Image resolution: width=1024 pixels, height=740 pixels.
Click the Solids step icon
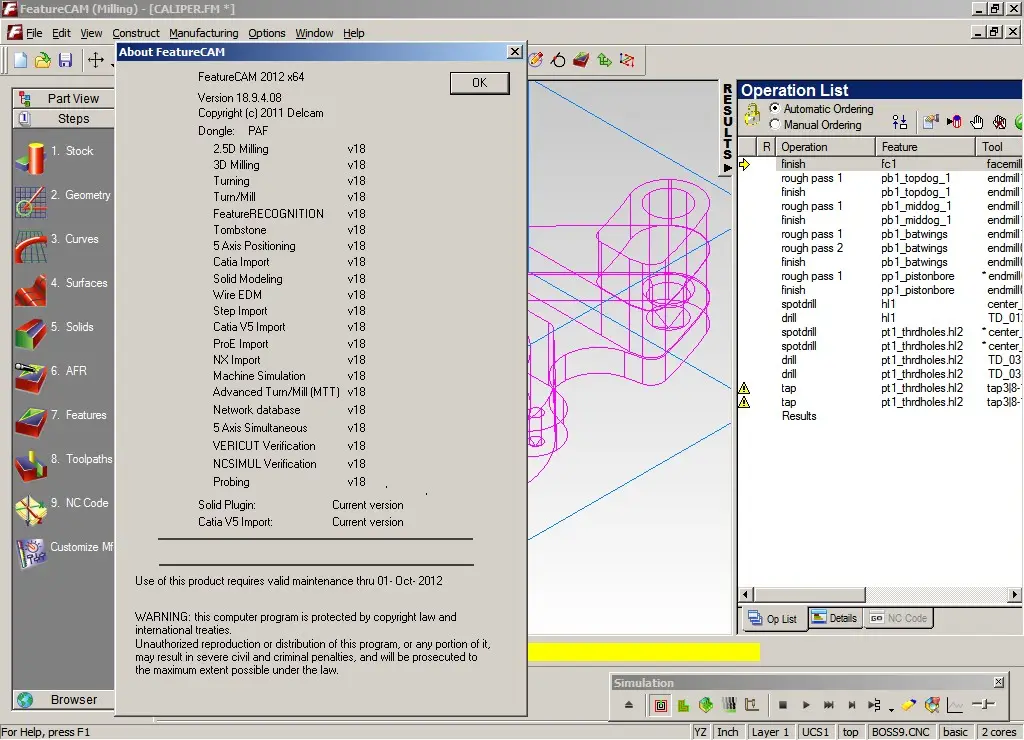tap(30, 334)
